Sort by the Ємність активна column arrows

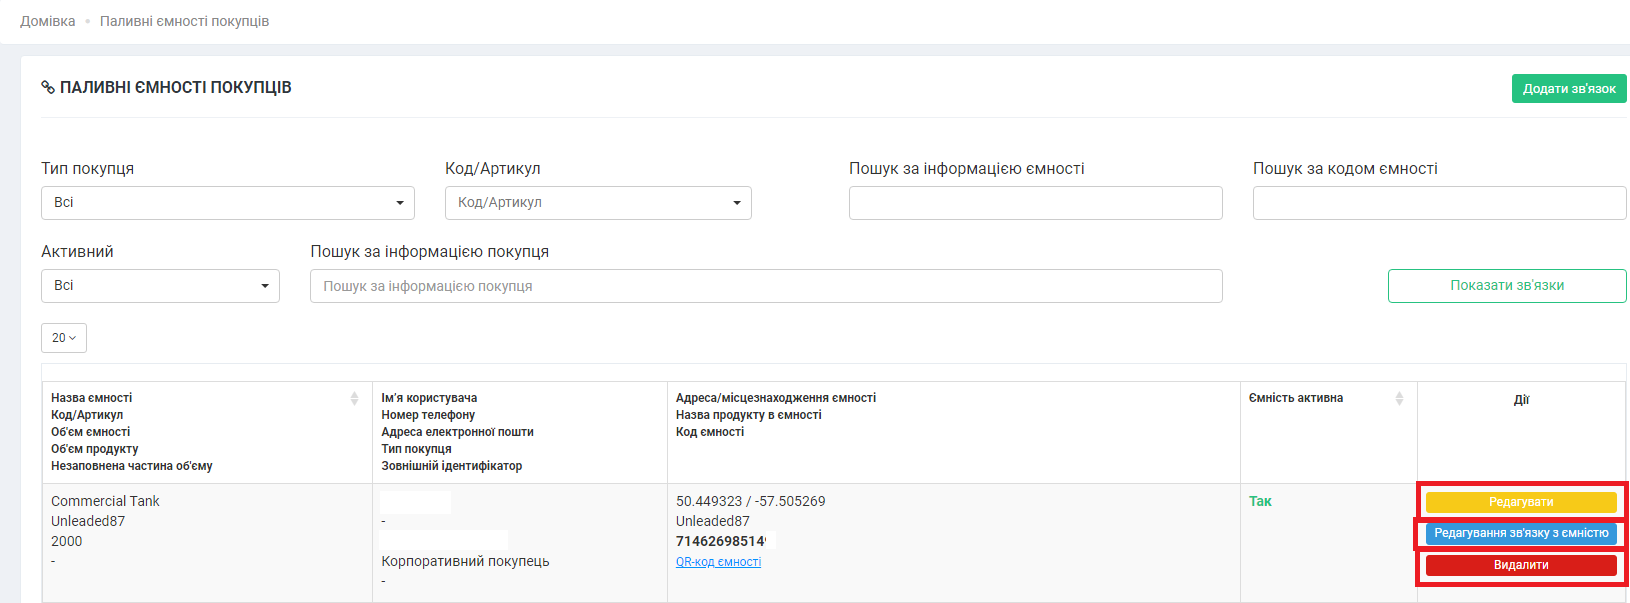[x=1399, y=398]
